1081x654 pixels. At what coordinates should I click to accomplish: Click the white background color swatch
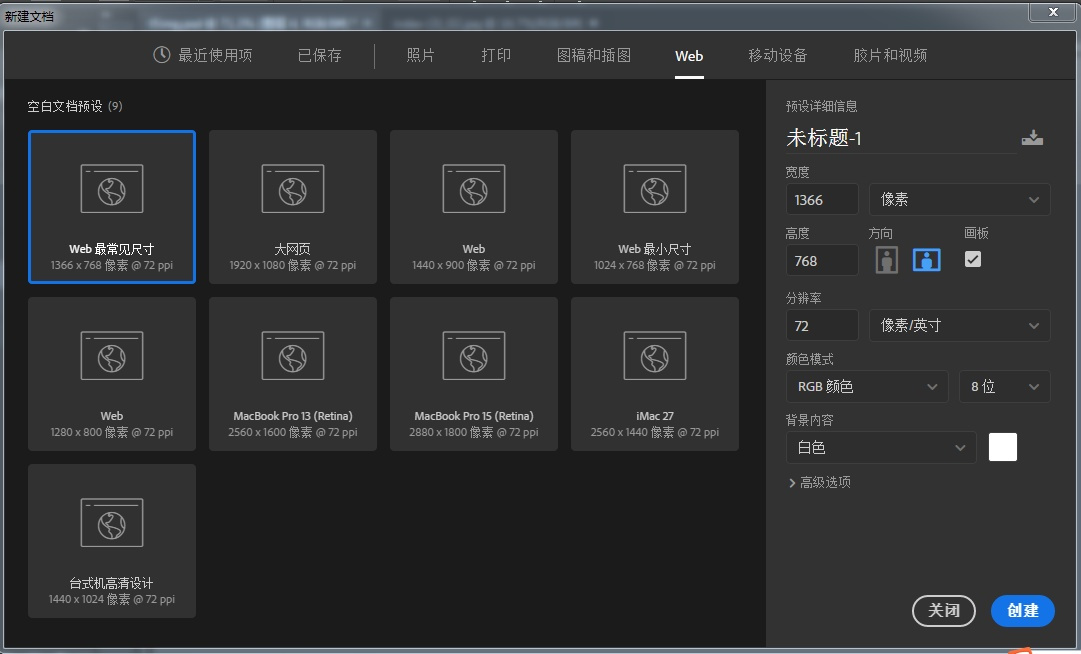pos(1002,447)
